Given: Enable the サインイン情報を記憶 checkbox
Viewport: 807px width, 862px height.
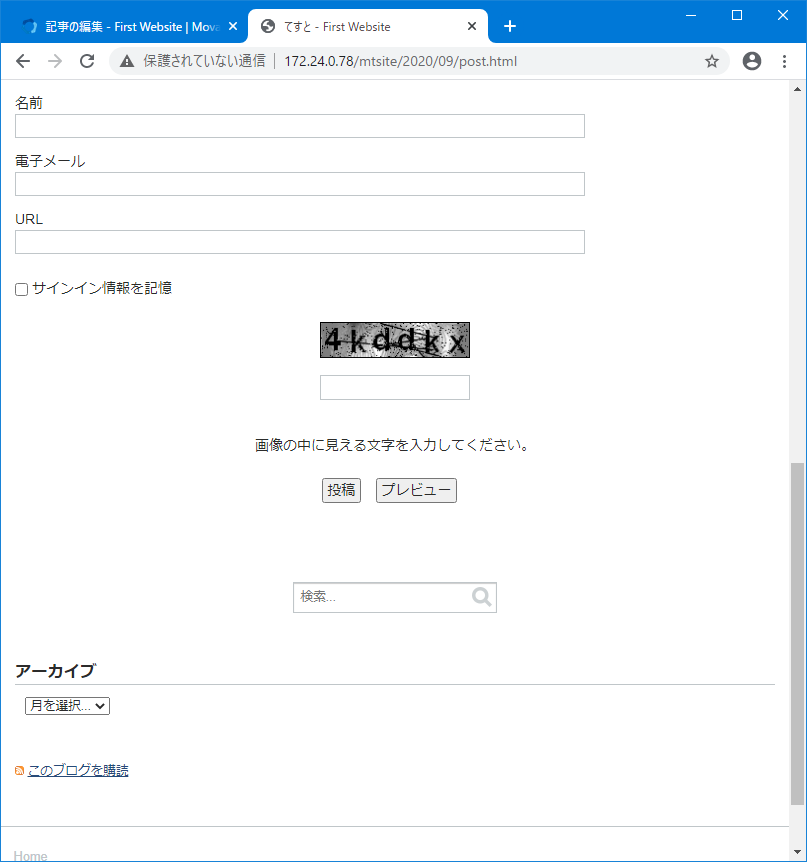Looking at the screenshot, I should coord(21,289).
